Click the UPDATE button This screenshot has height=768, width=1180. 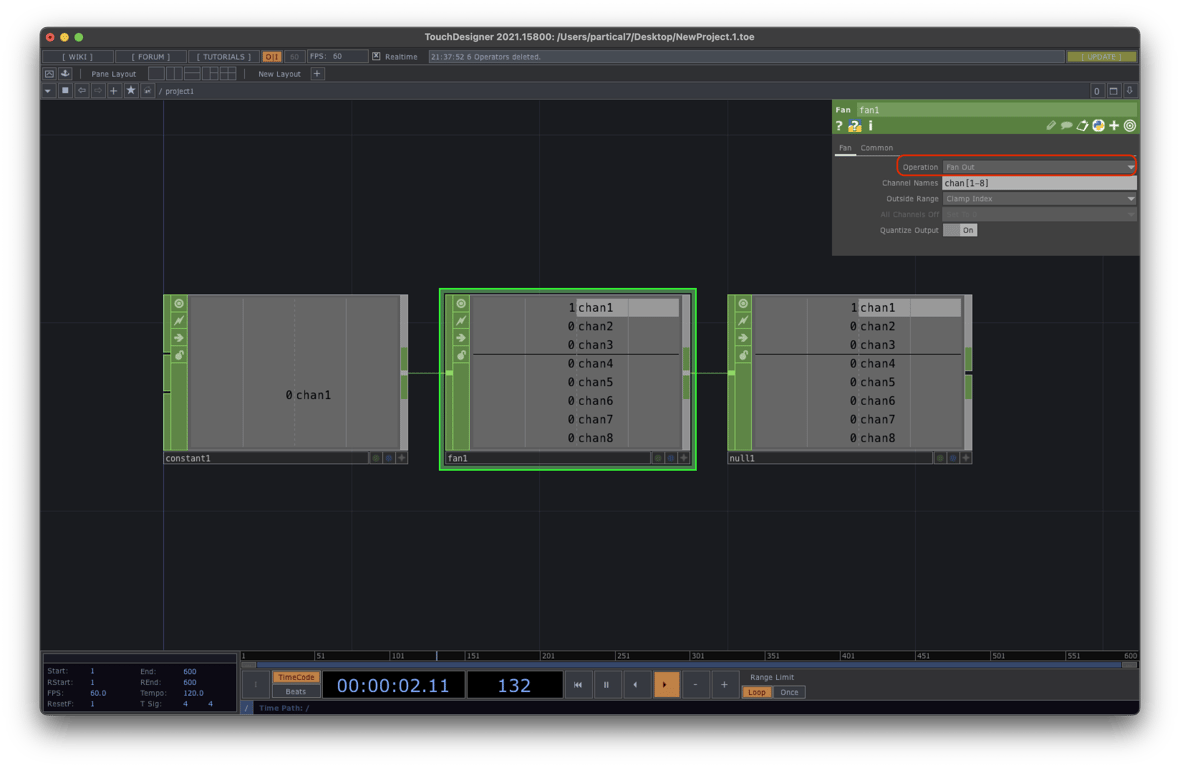click(1102, 56)
